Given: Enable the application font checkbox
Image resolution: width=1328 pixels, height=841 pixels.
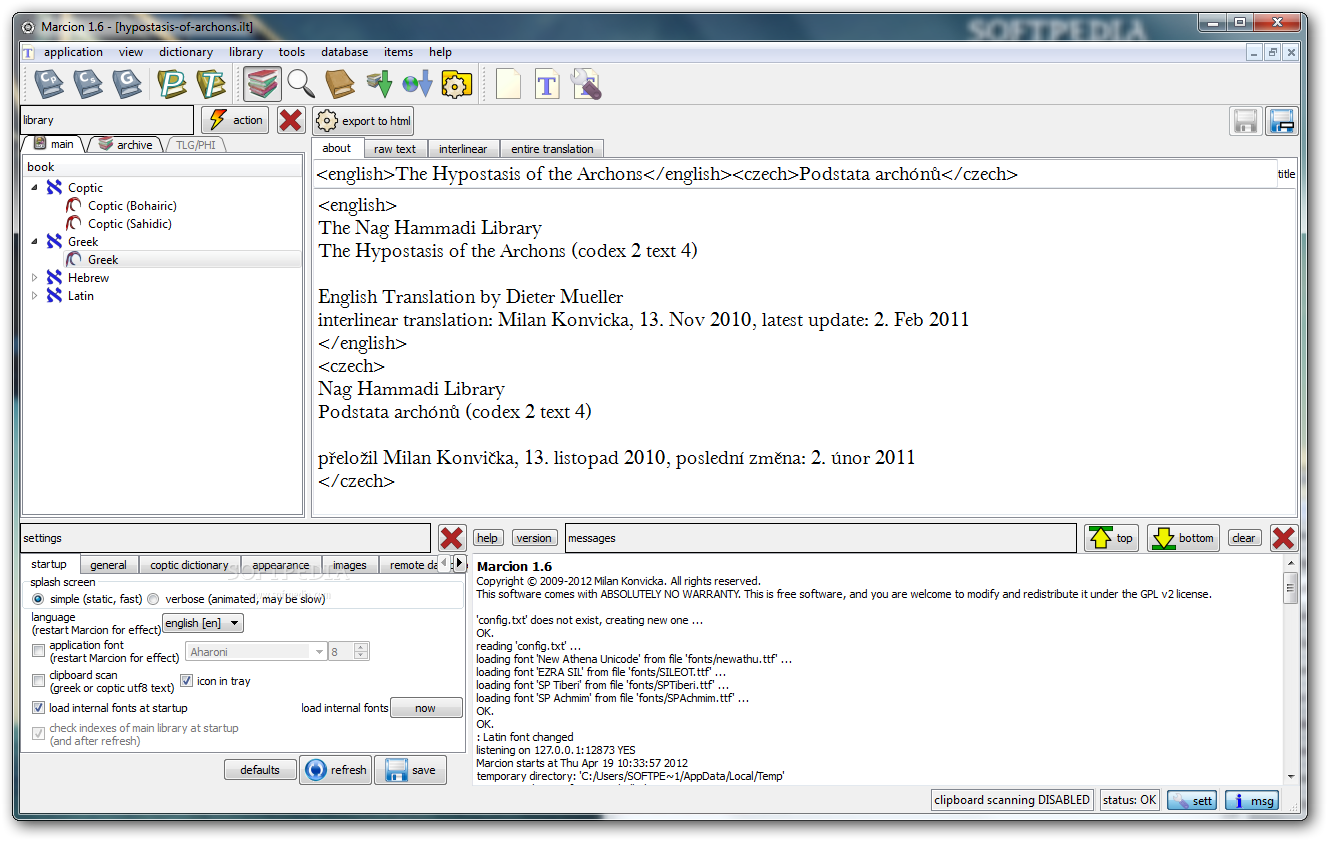Looking at the screenshot, I should pos(39,652).
